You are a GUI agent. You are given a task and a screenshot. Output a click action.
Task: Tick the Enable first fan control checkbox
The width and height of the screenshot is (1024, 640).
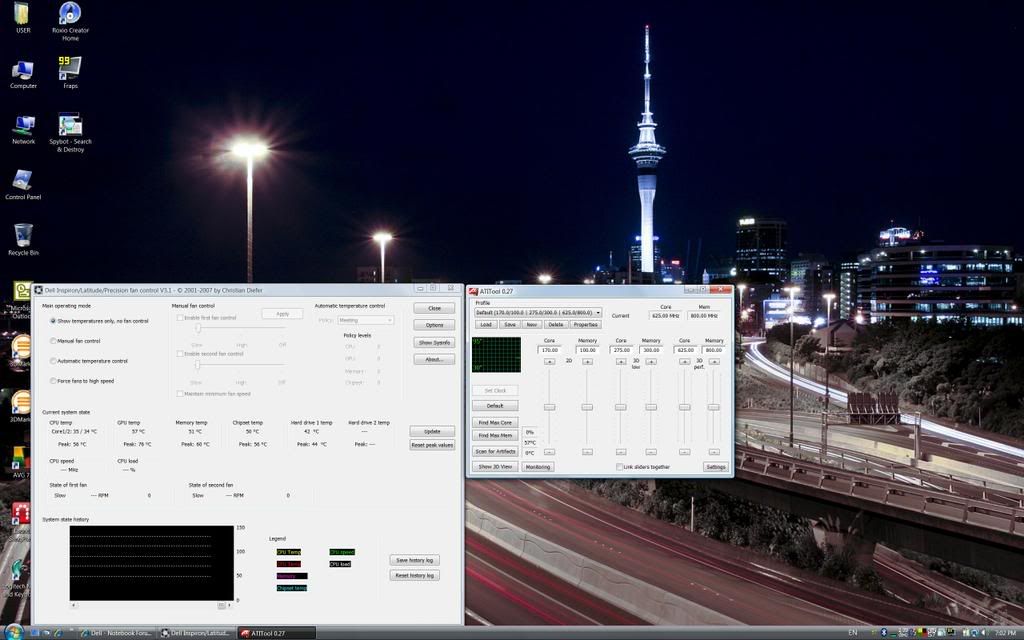click(180, 318)
